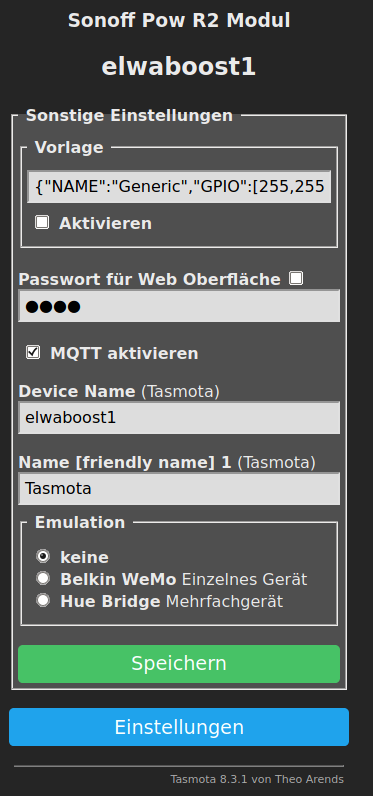Click the Hue Bridge Mehrfachgerät label text

pos(172,602)
